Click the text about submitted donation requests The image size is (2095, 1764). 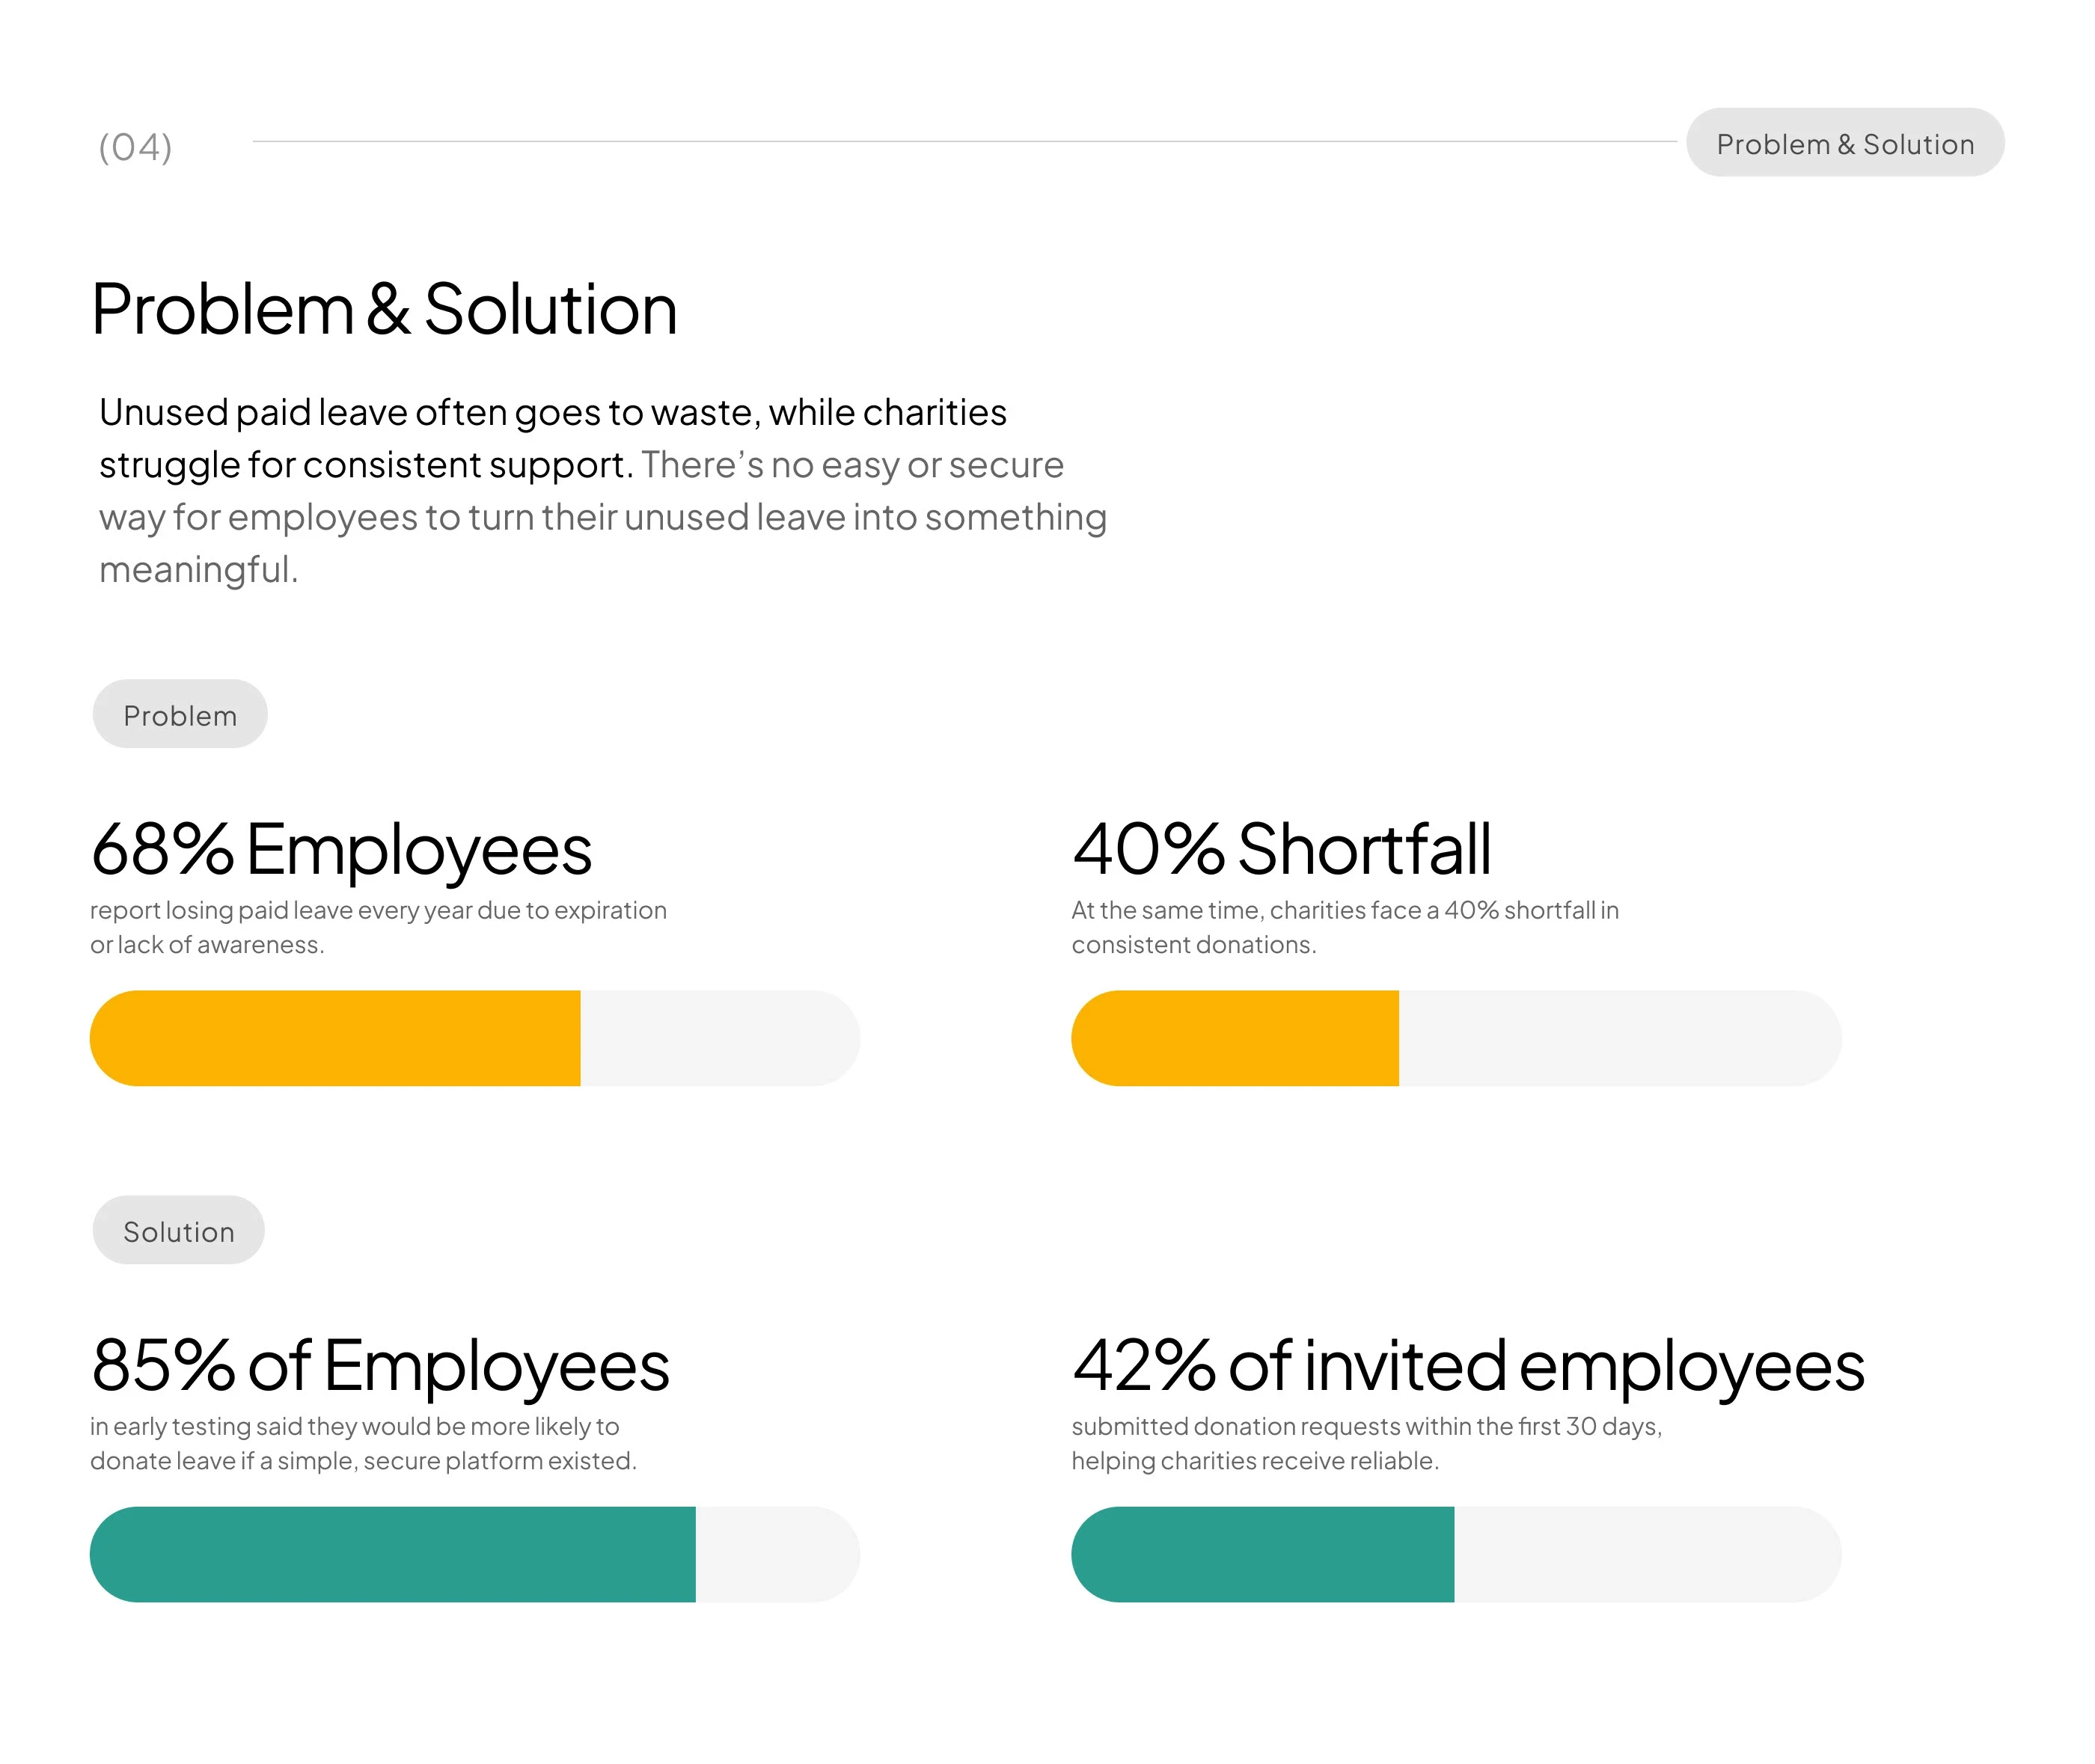tap(1366, 1443)
